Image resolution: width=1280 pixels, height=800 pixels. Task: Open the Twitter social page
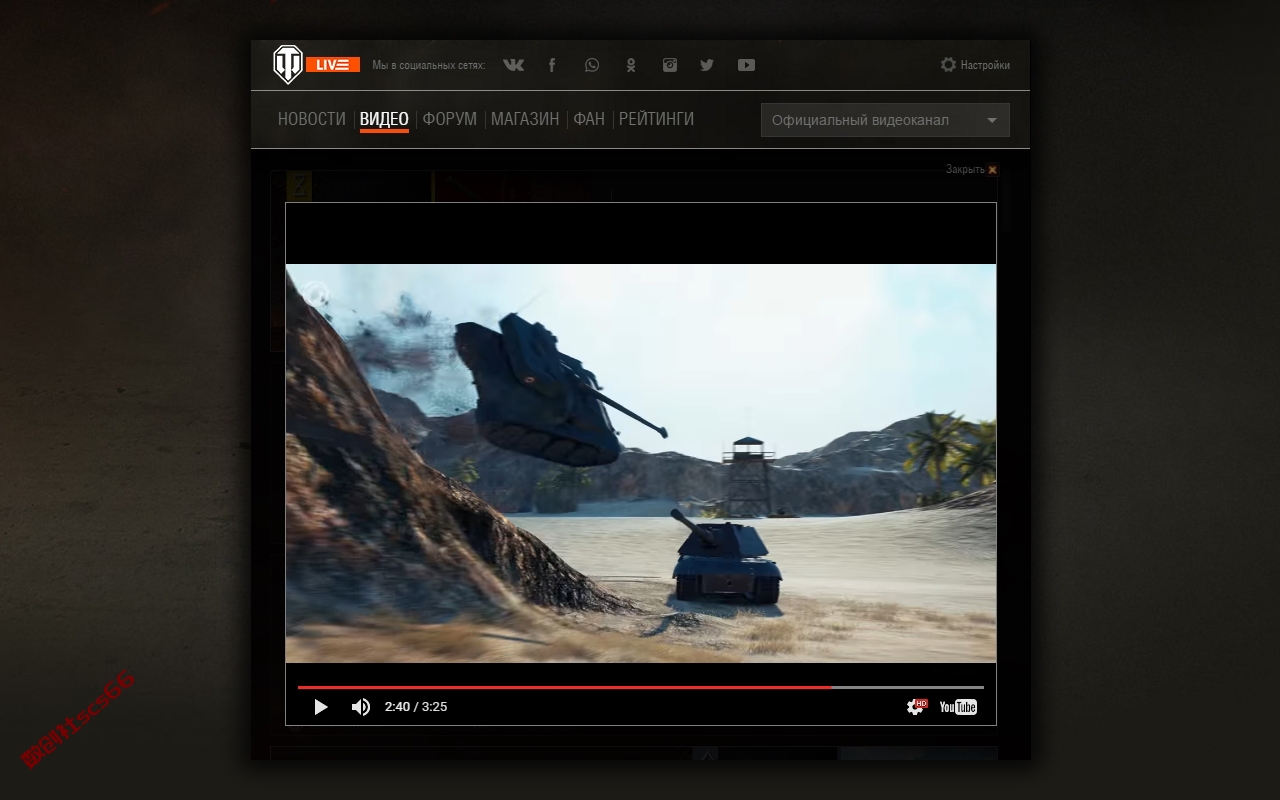(x=707, y=65)
